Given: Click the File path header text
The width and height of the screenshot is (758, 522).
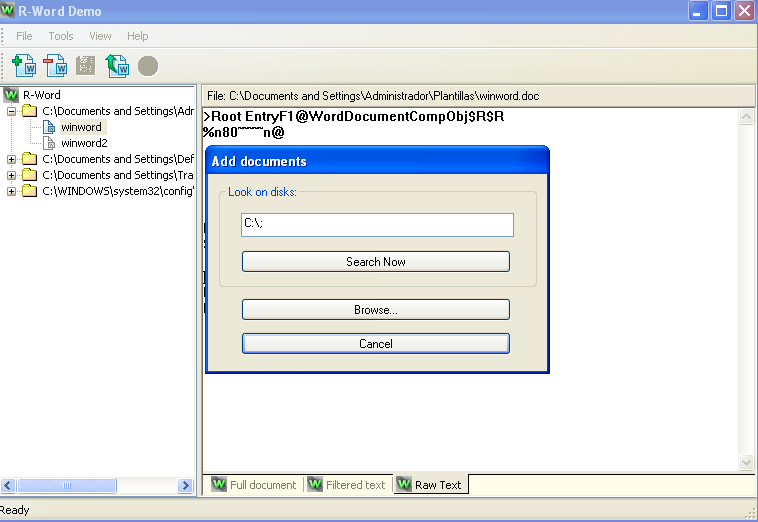Looking at the screenshot, I should (373, 96).
